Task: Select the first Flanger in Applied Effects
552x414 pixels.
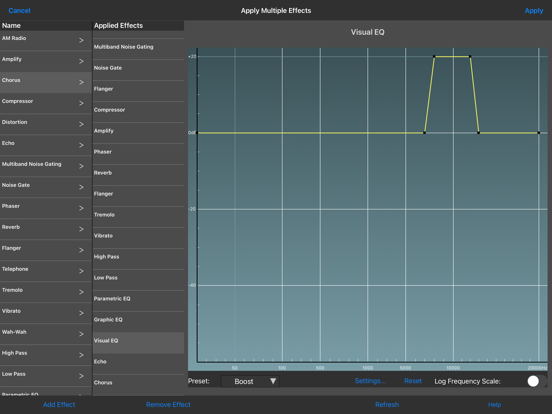Action: pos(138,91)
